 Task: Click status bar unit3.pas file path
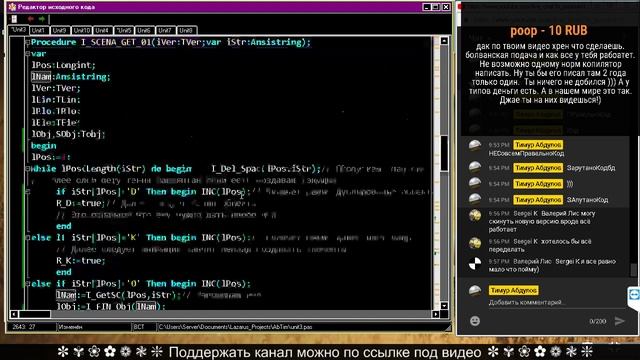pyautogui.click(x=236, y=327)
